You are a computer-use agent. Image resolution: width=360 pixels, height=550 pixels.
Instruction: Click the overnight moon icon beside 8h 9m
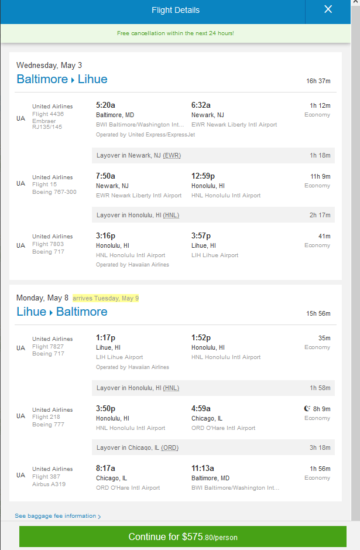pyautogui.click(x=307, y=408)
